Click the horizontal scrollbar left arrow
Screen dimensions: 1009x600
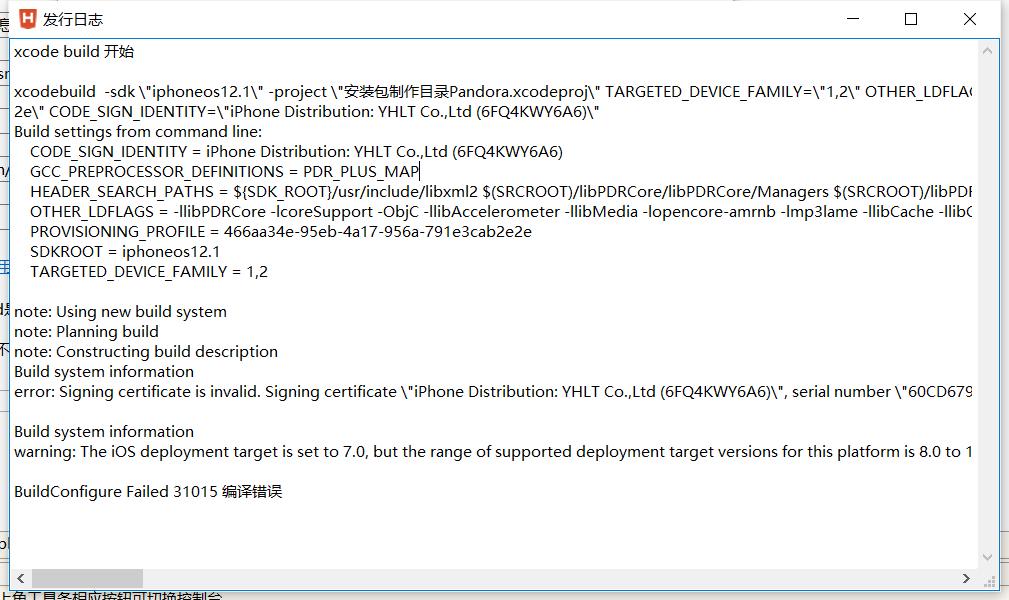(21, 578)
